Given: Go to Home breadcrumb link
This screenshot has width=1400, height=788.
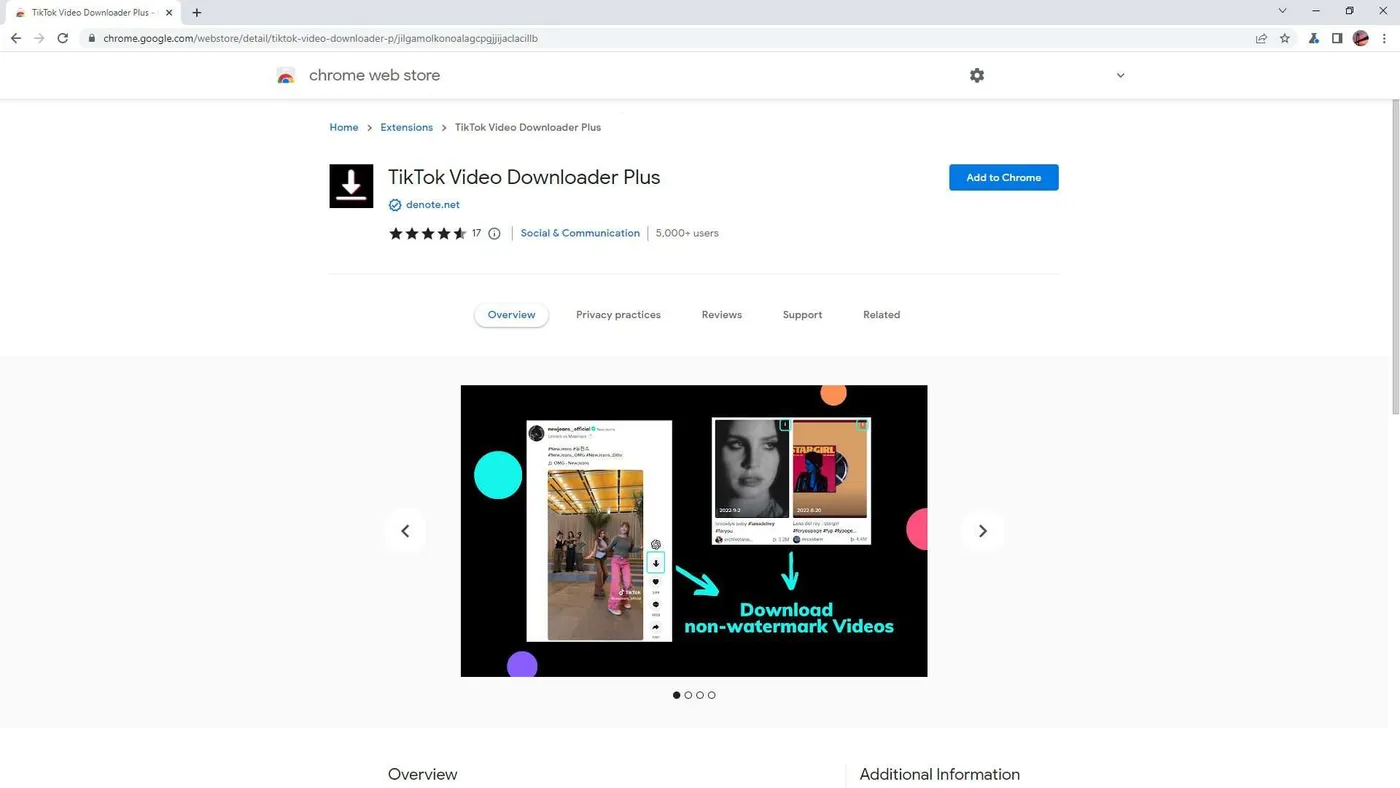Looking at the screenshot, I should pyautogui.click(x=344, y=128).
